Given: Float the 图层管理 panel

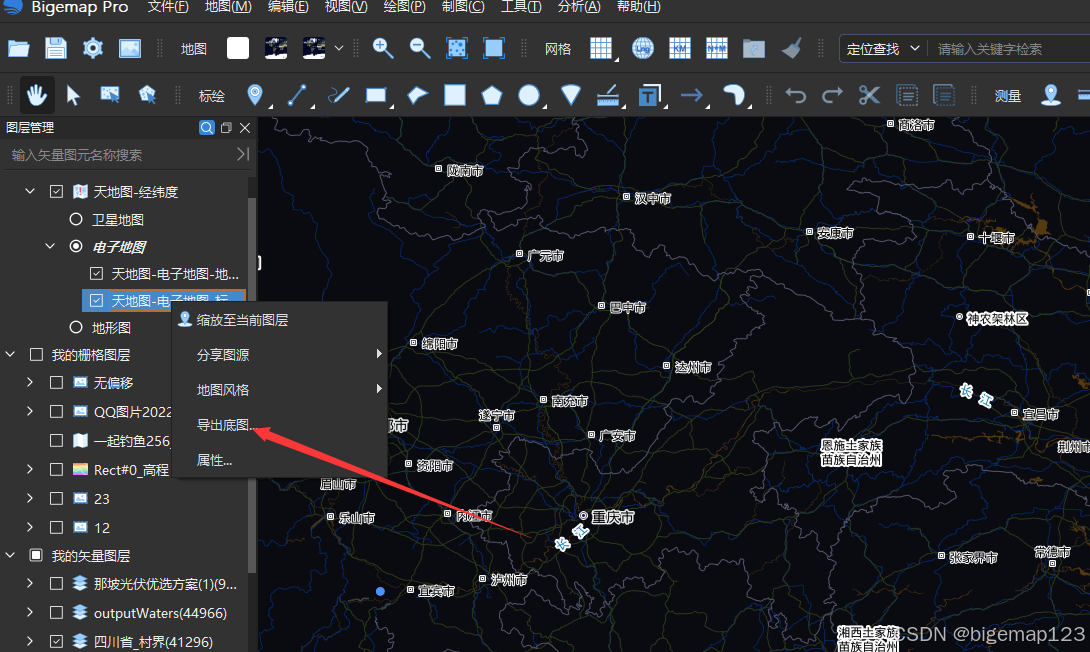Looking at the screenshot, I should 226,128.
